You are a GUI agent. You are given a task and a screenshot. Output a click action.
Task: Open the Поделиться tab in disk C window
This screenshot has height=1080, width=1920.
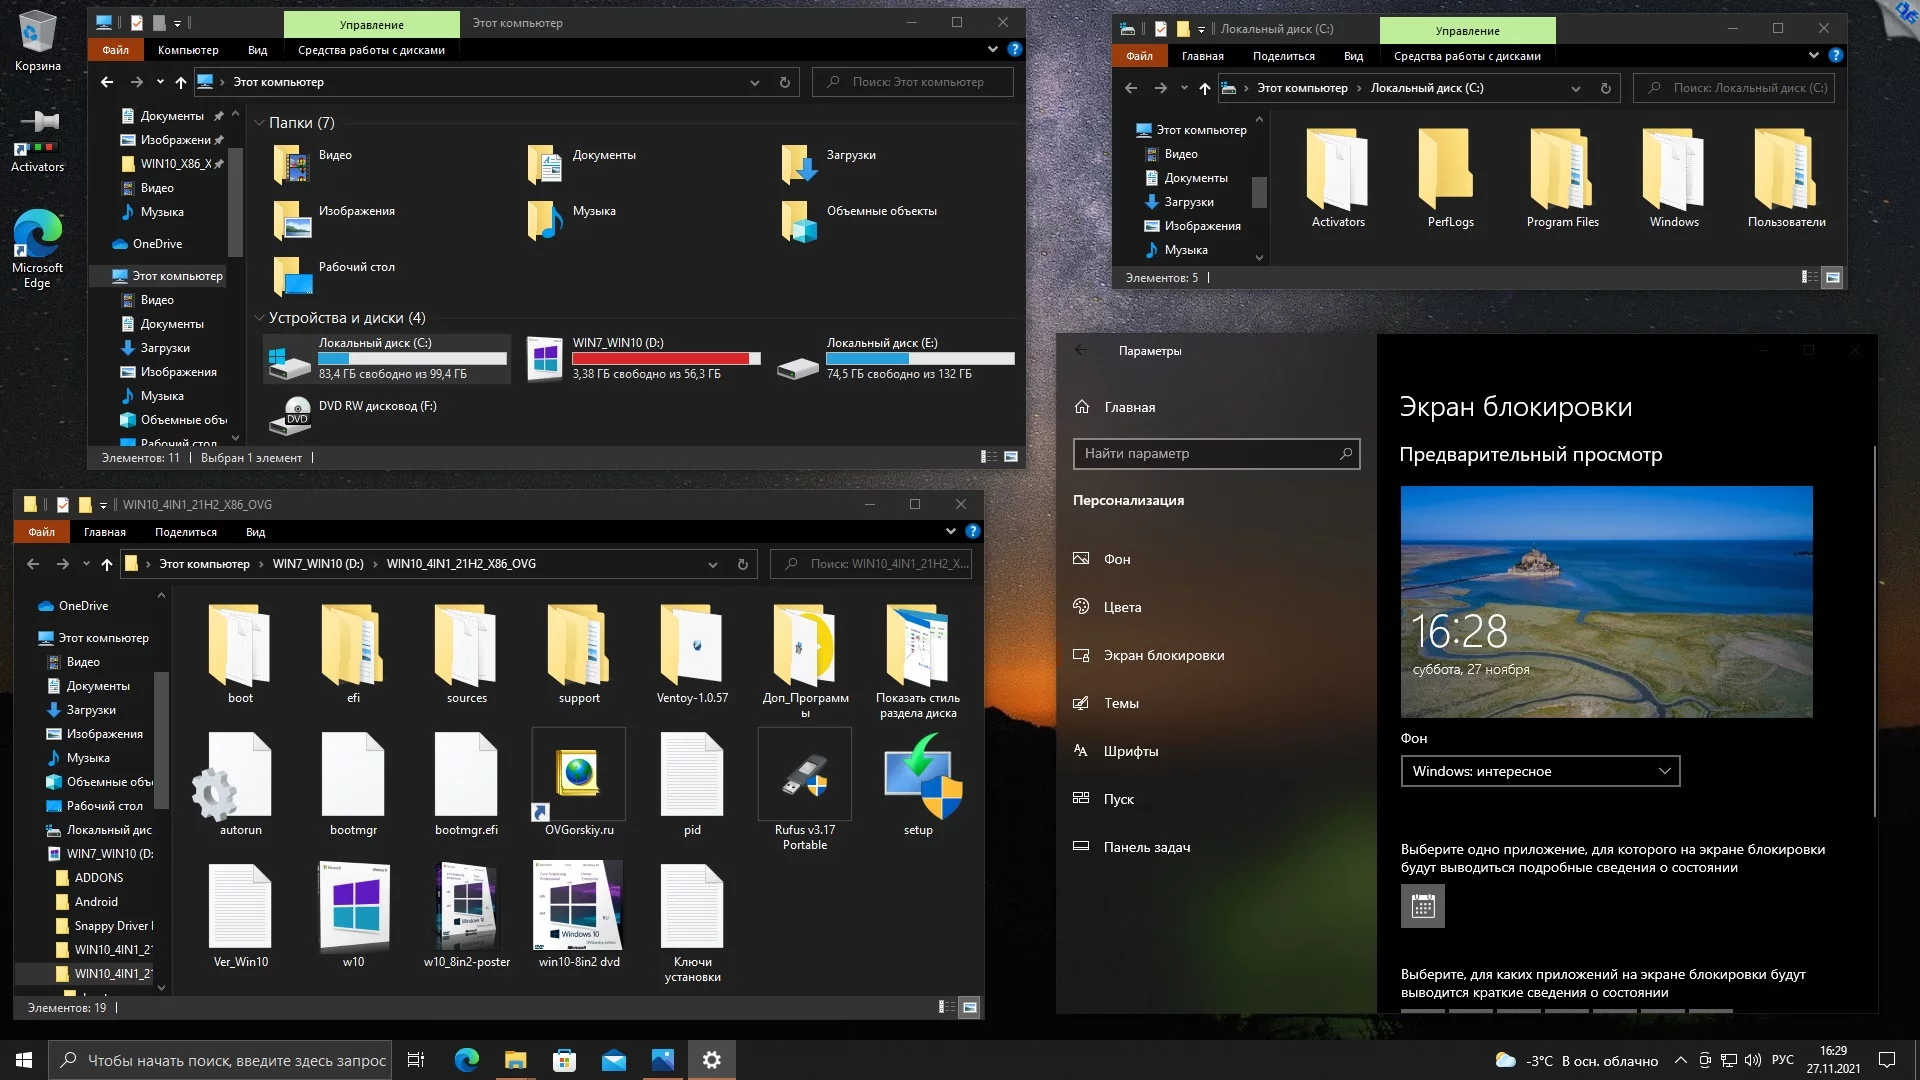(1283, 56)
